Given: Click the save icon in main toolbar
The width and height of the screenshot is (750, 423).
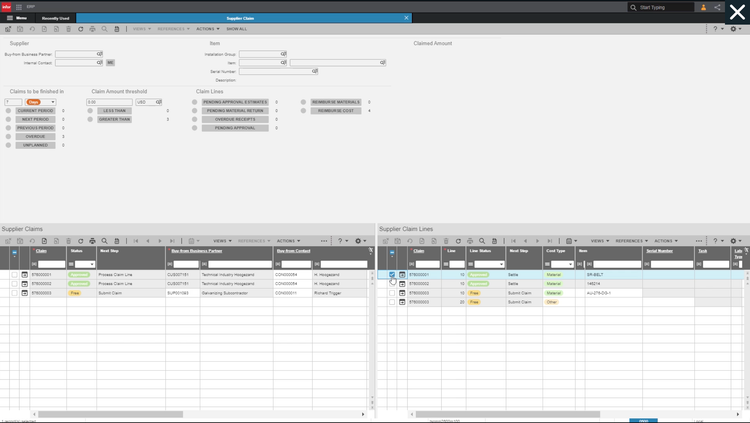Looking at the screenshot, I should pos(20,29).
